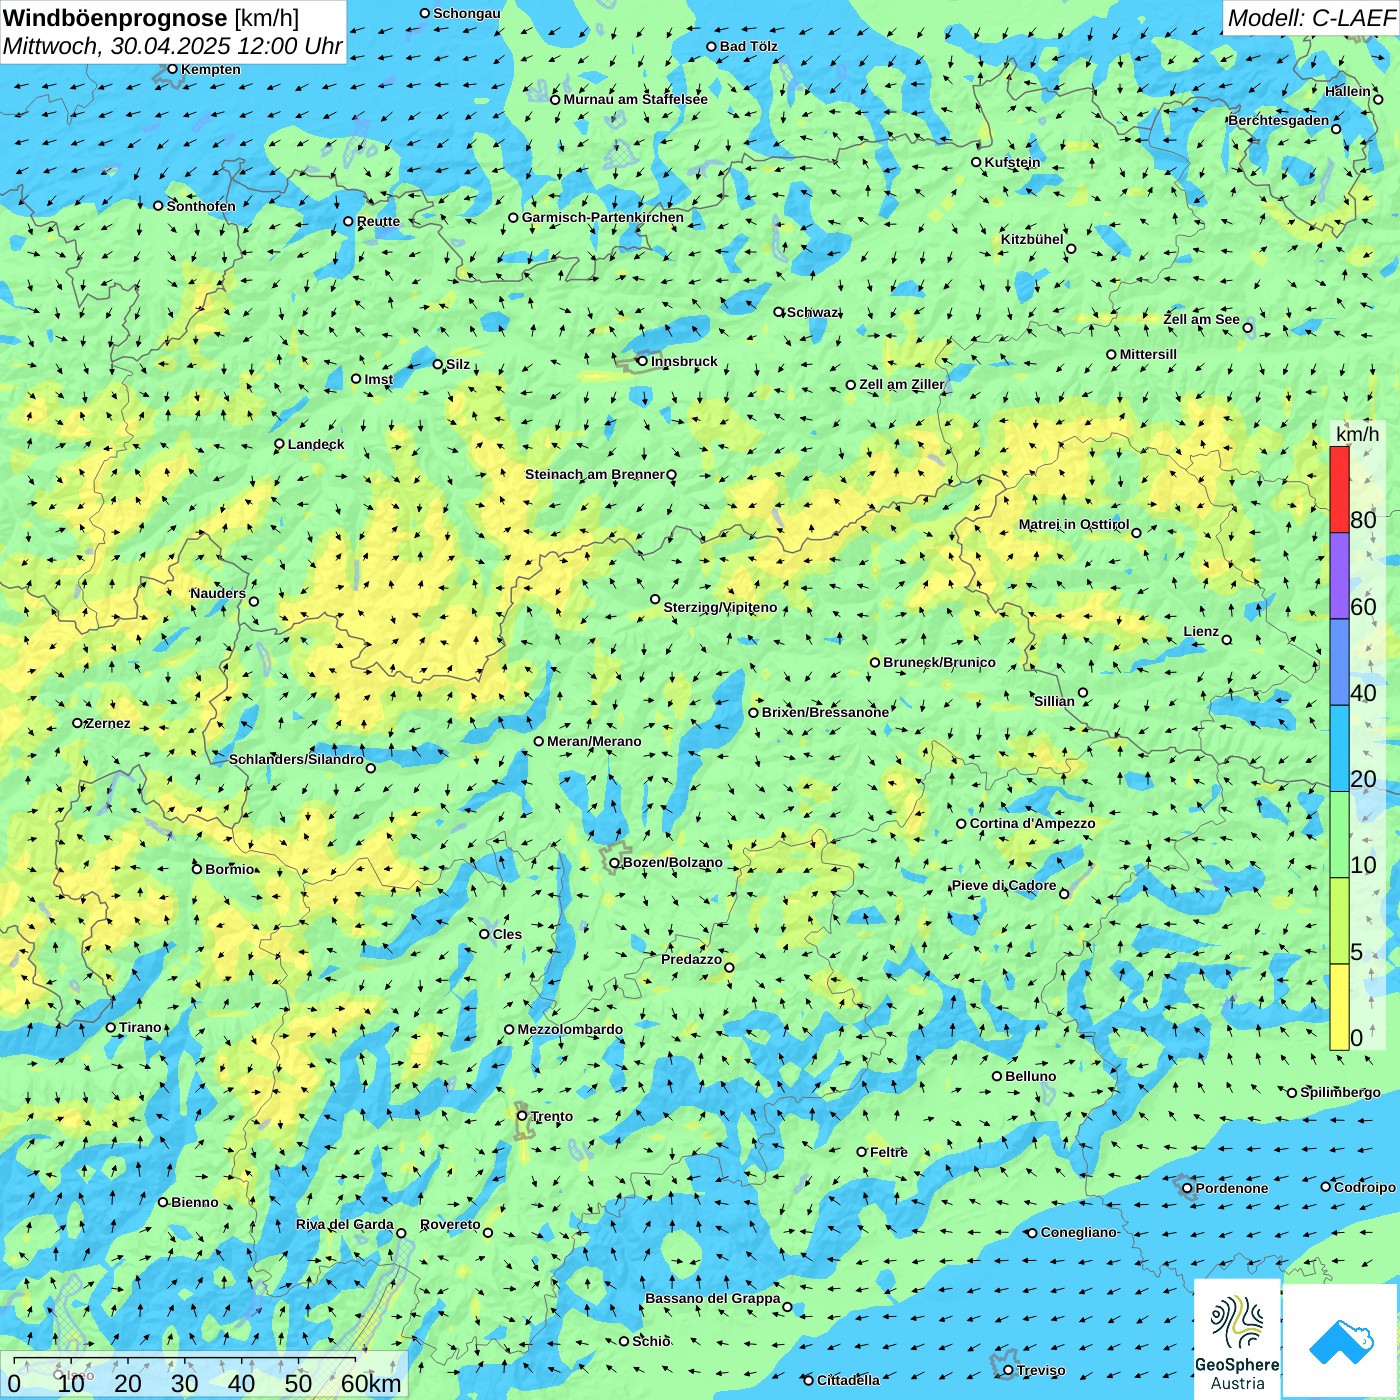This screenshot has width=1400, height=1400.
Task: Click the Kempten city marker
Action: coord(172,69)
